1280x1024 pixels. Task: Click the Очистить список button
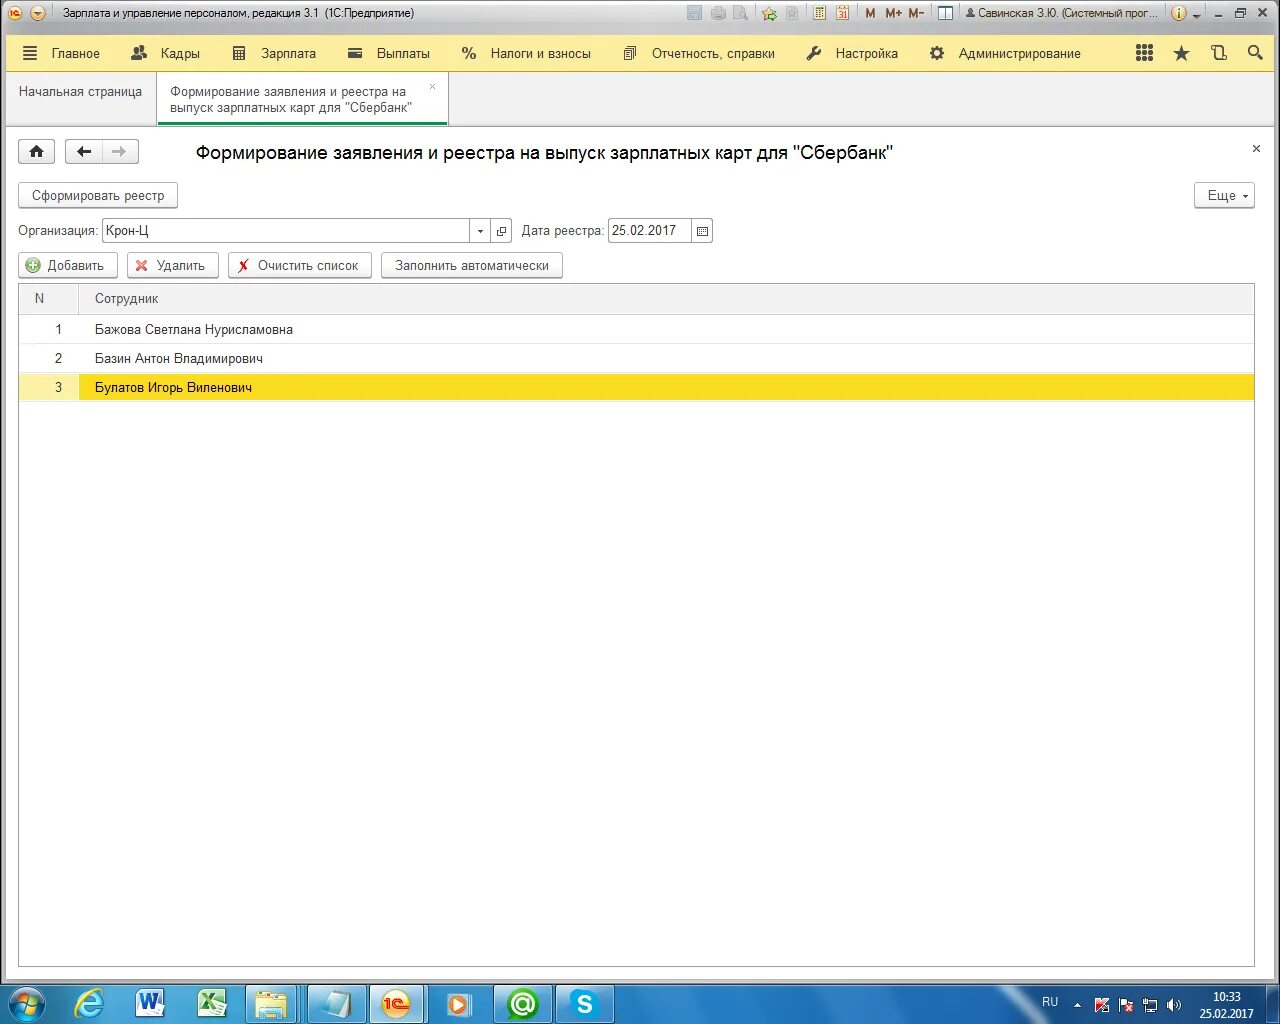[300, 265]
